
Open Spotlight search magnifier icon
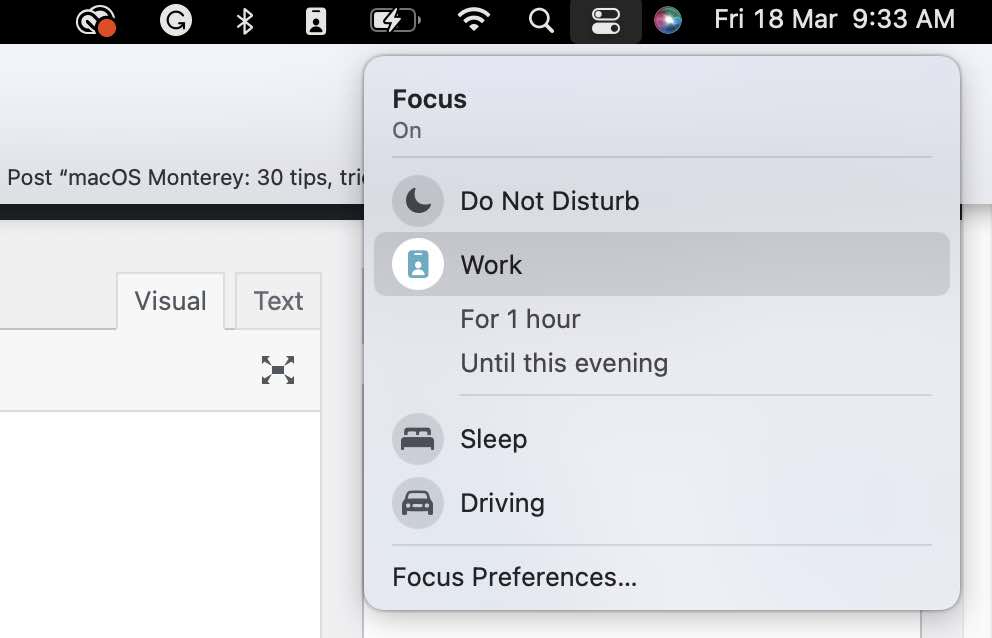[541, 20]
